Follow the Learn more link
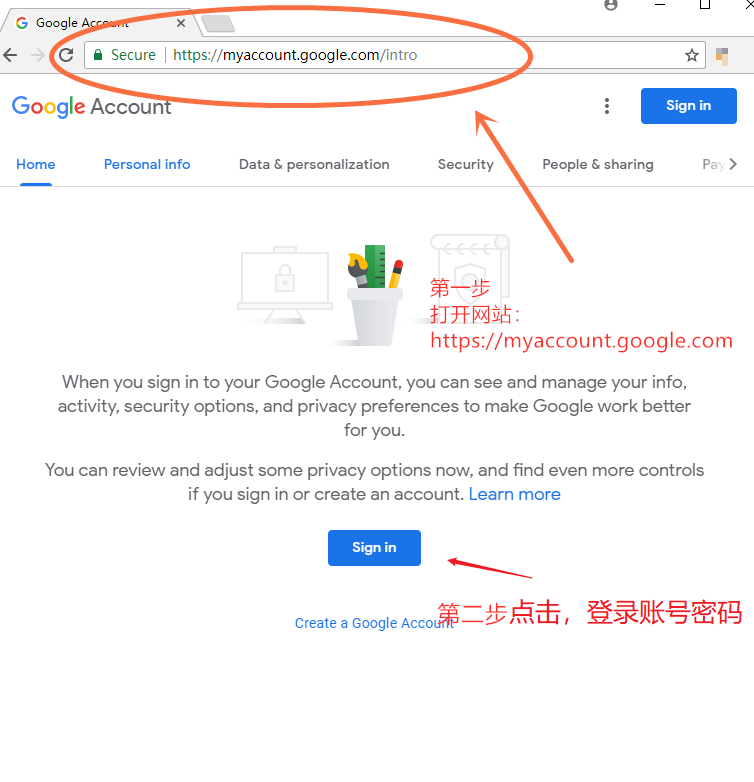Screen dimensions: 754x782 [x=515, y=494]
